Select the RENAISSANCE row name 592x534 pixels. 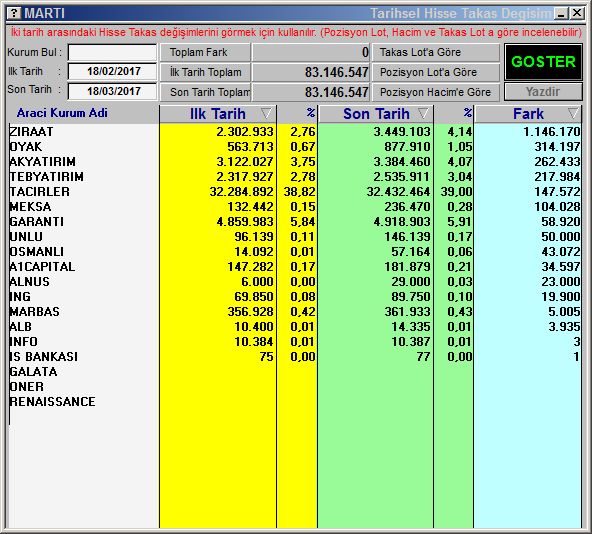coord(52,401)
